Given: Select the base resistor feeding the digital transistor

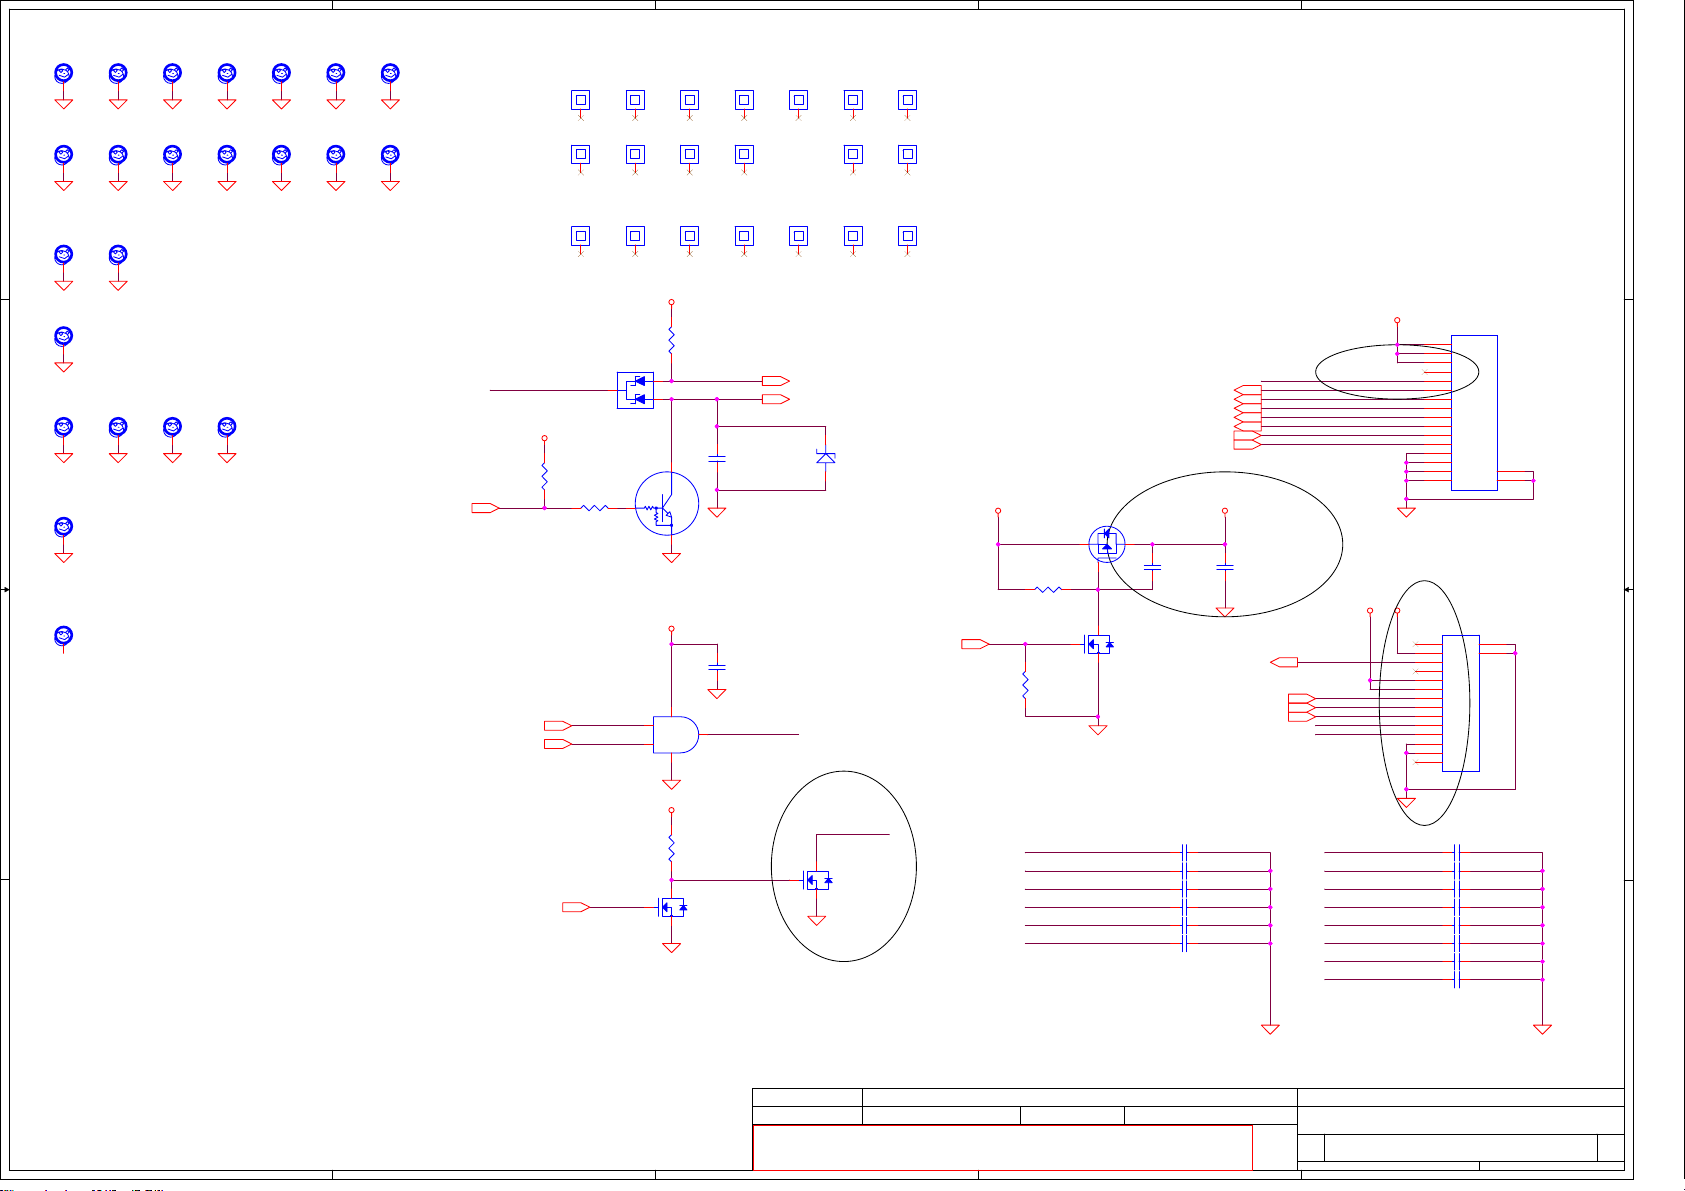Looking at the screenshot, I should click(x=595, y=508).
